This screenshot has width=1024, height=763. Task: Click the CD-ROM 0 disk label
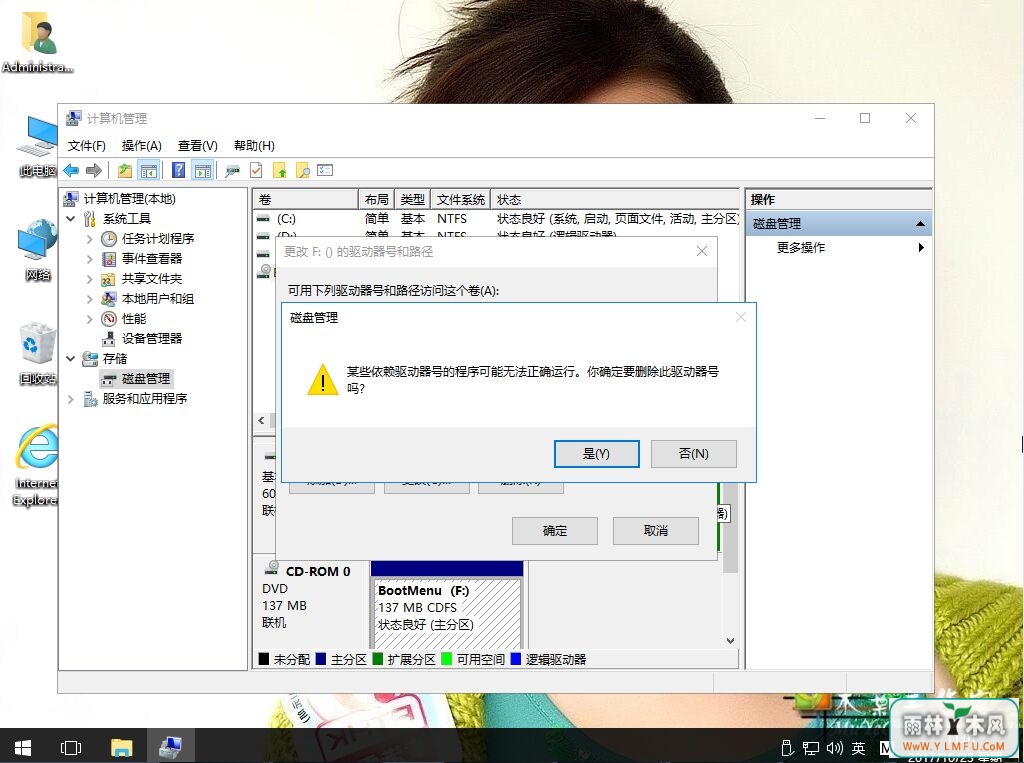coord(317,572)
